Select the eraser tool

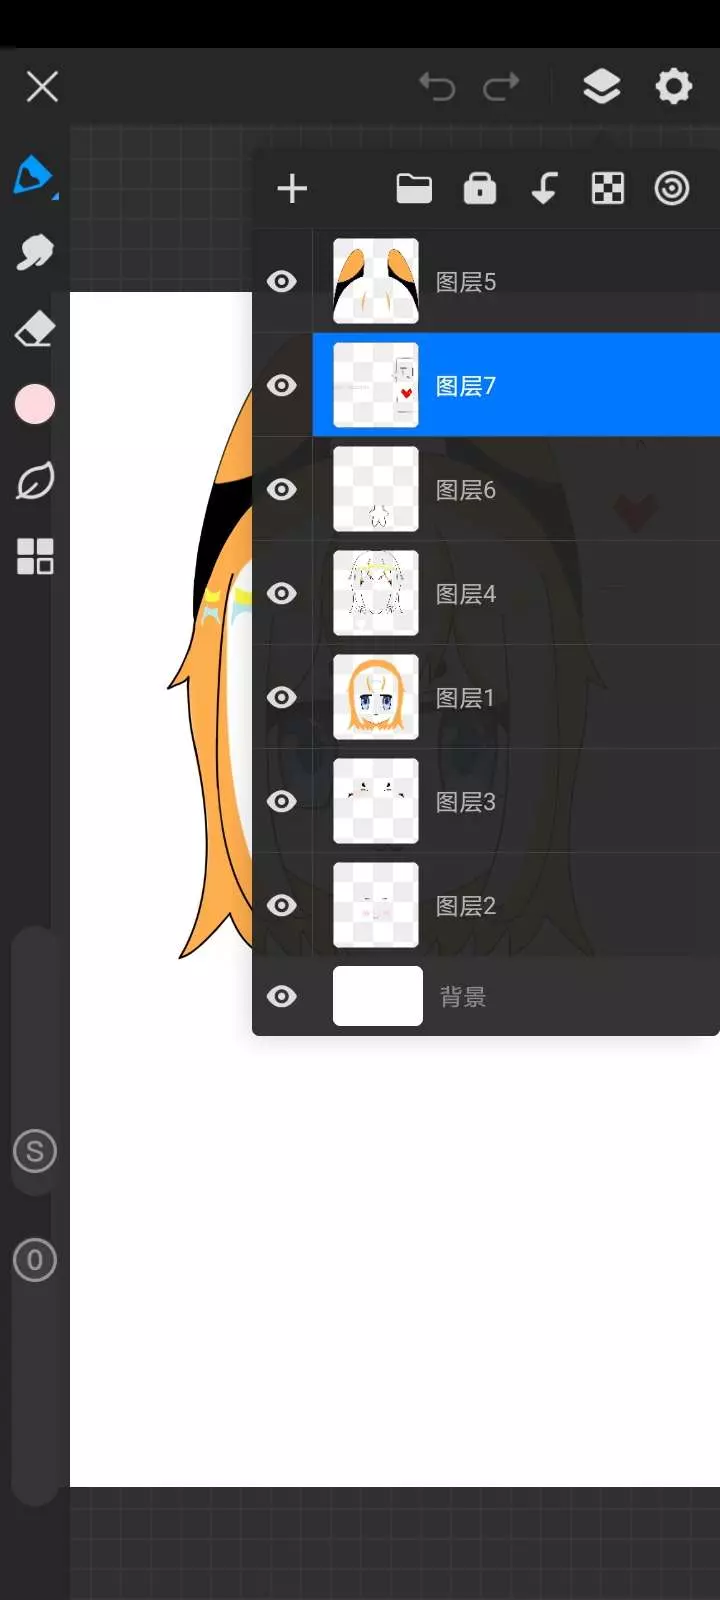[35, 328]
